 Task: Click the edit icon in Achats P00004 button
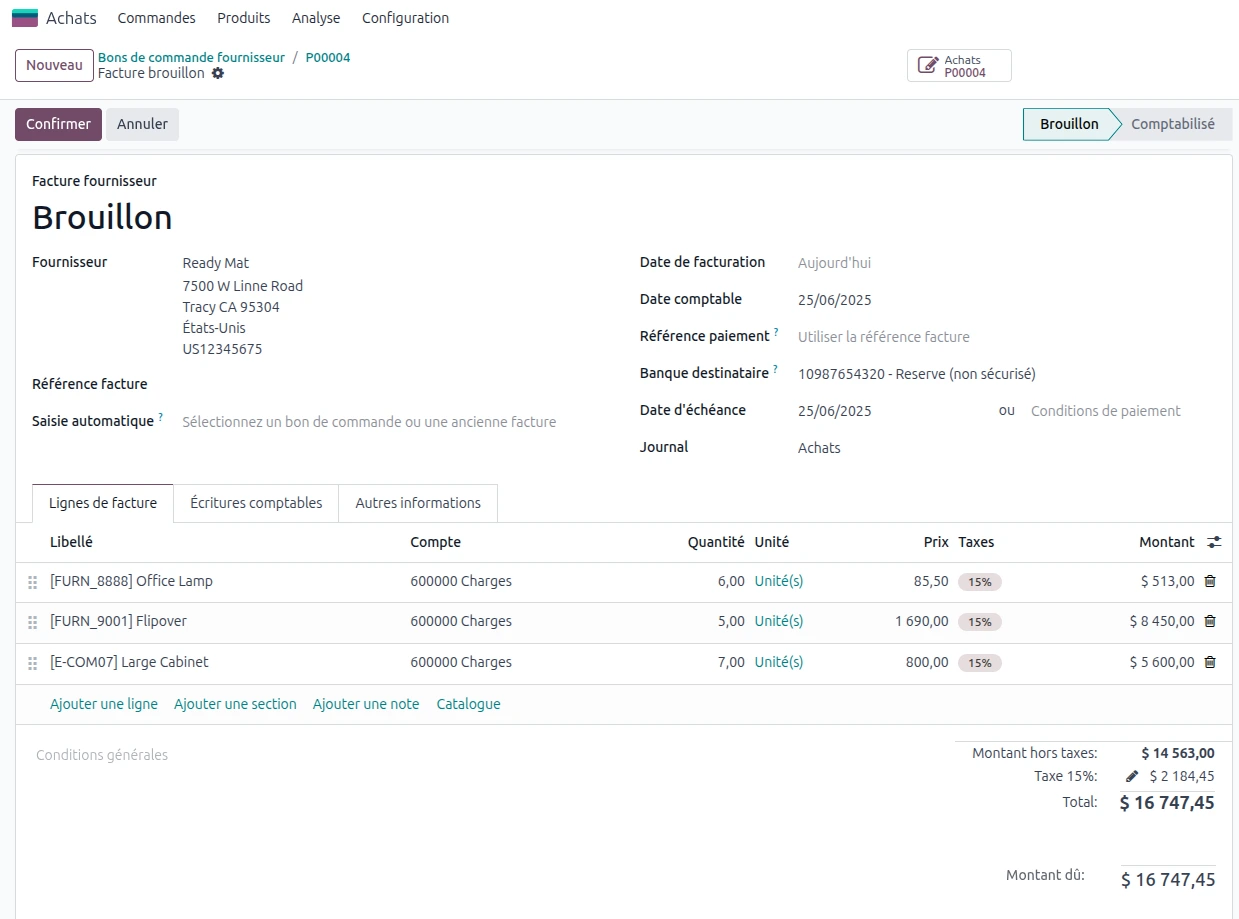pos(928,66)
